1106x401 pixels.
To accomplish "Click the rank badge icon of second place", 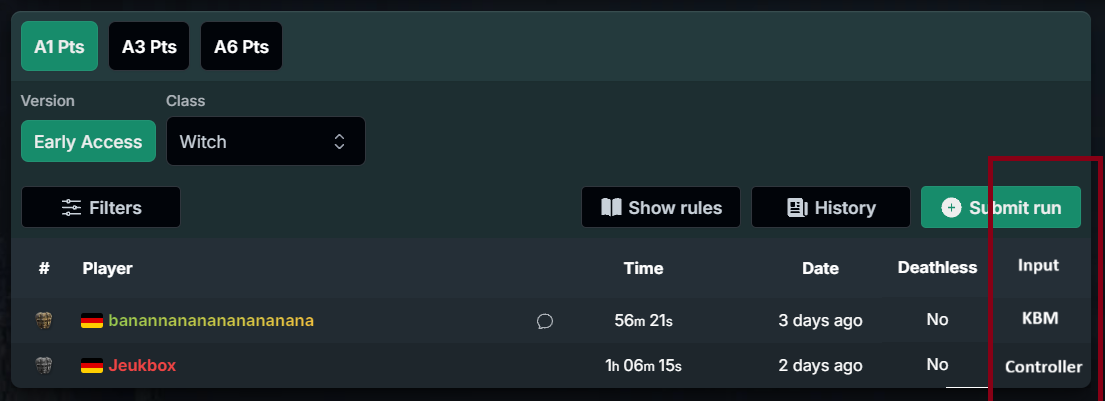I will point(44,366).
